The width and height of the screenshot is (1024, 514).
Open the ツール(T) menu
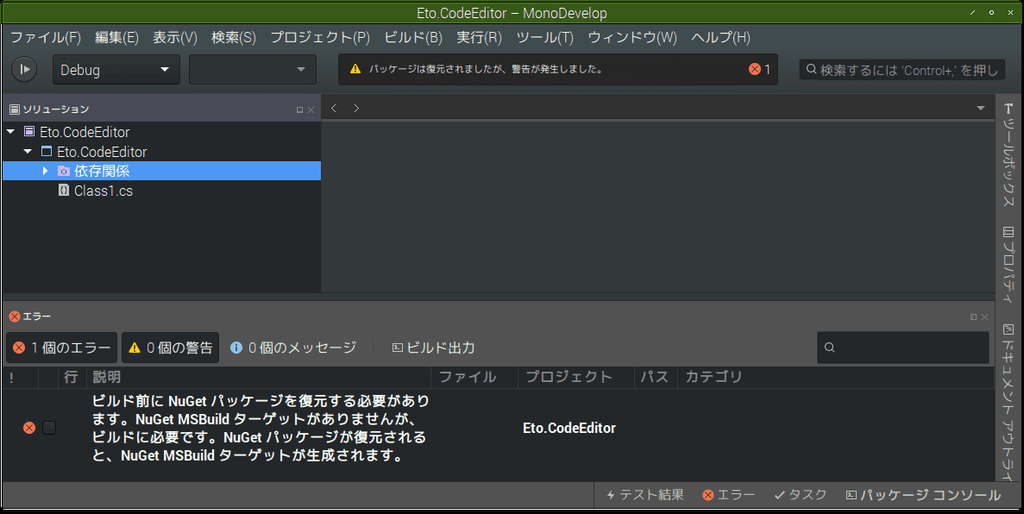point(545,37)
